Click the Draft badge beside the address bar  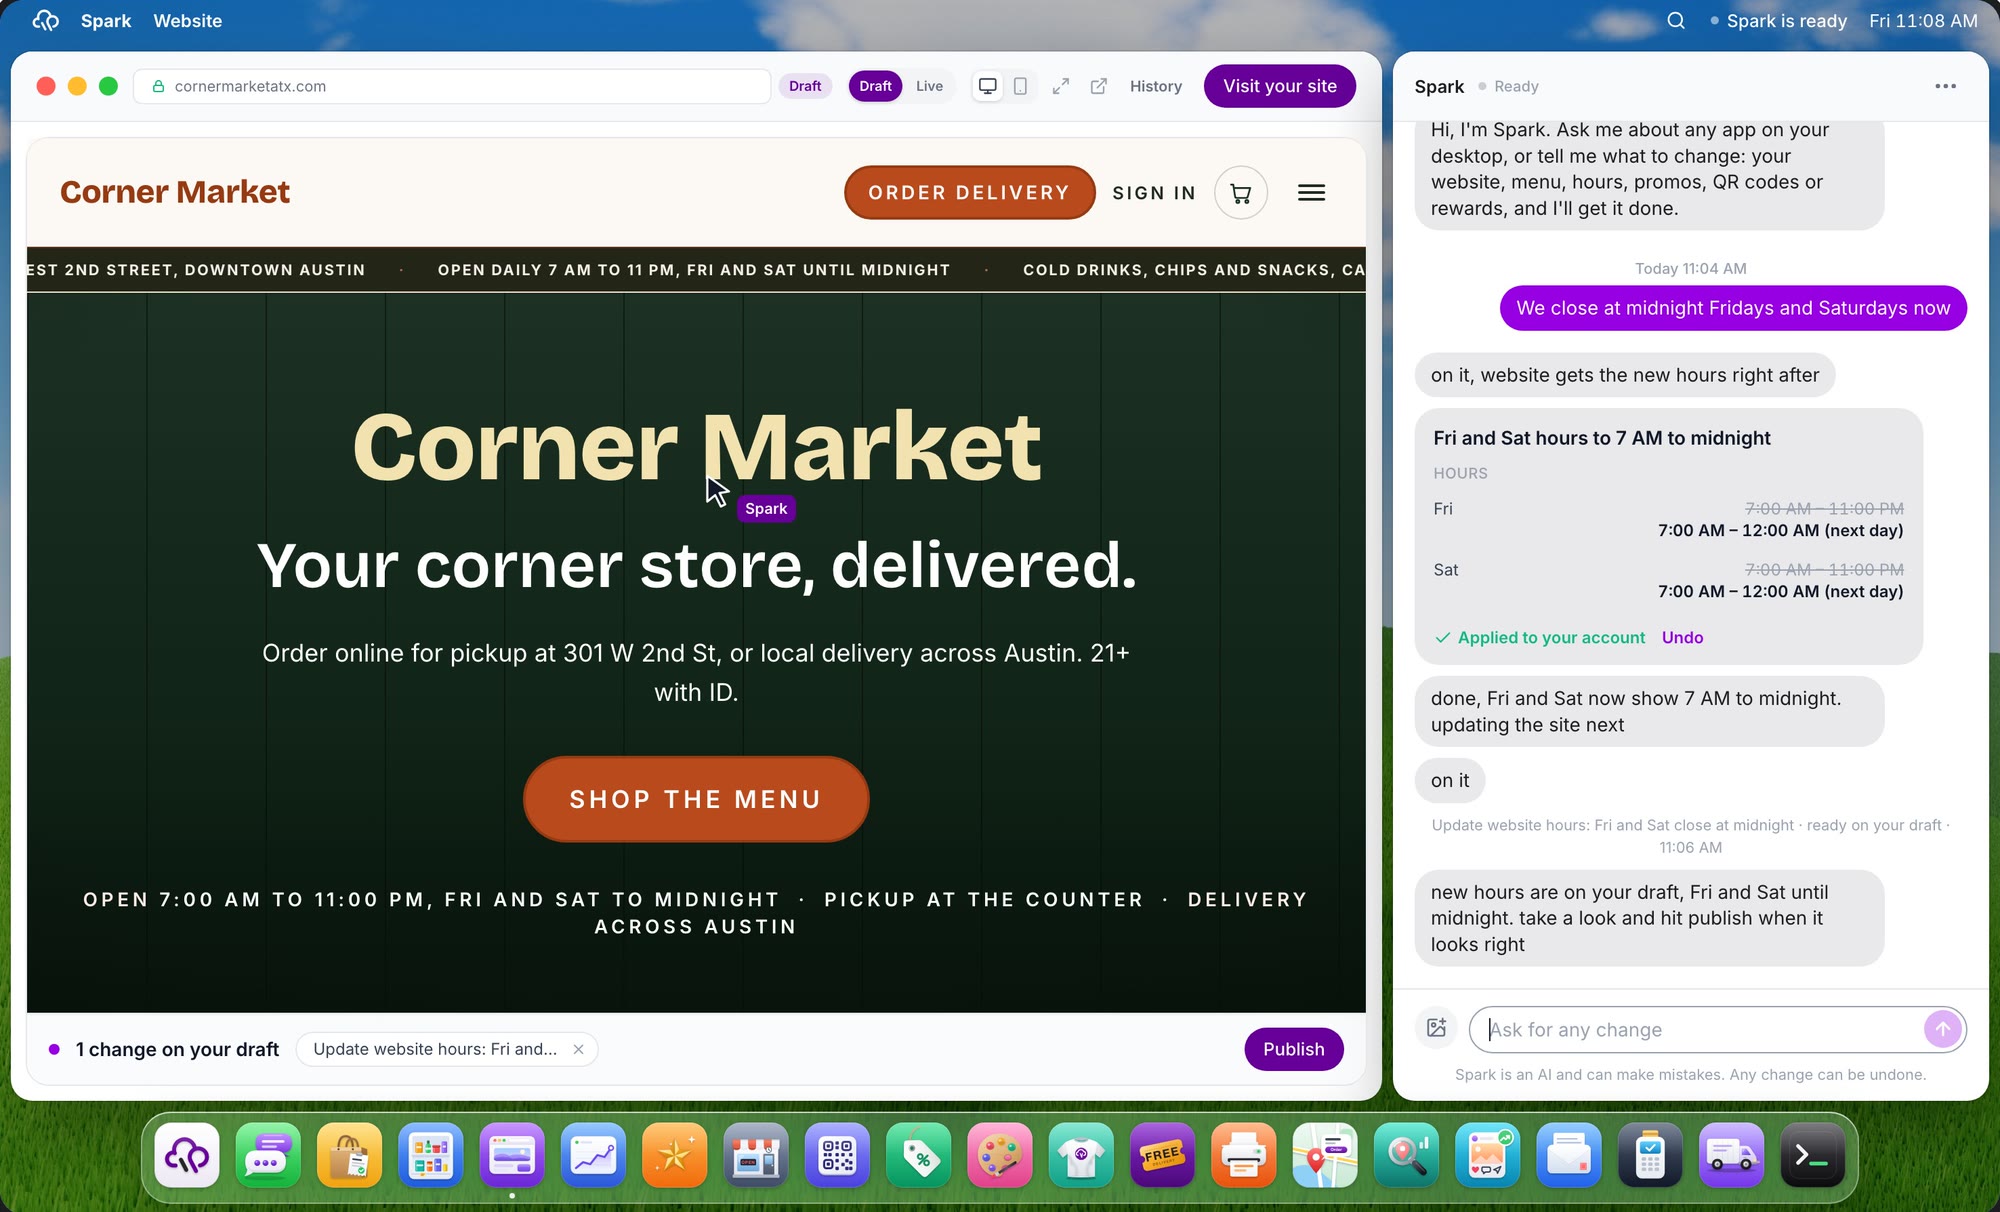click(805, 86)
